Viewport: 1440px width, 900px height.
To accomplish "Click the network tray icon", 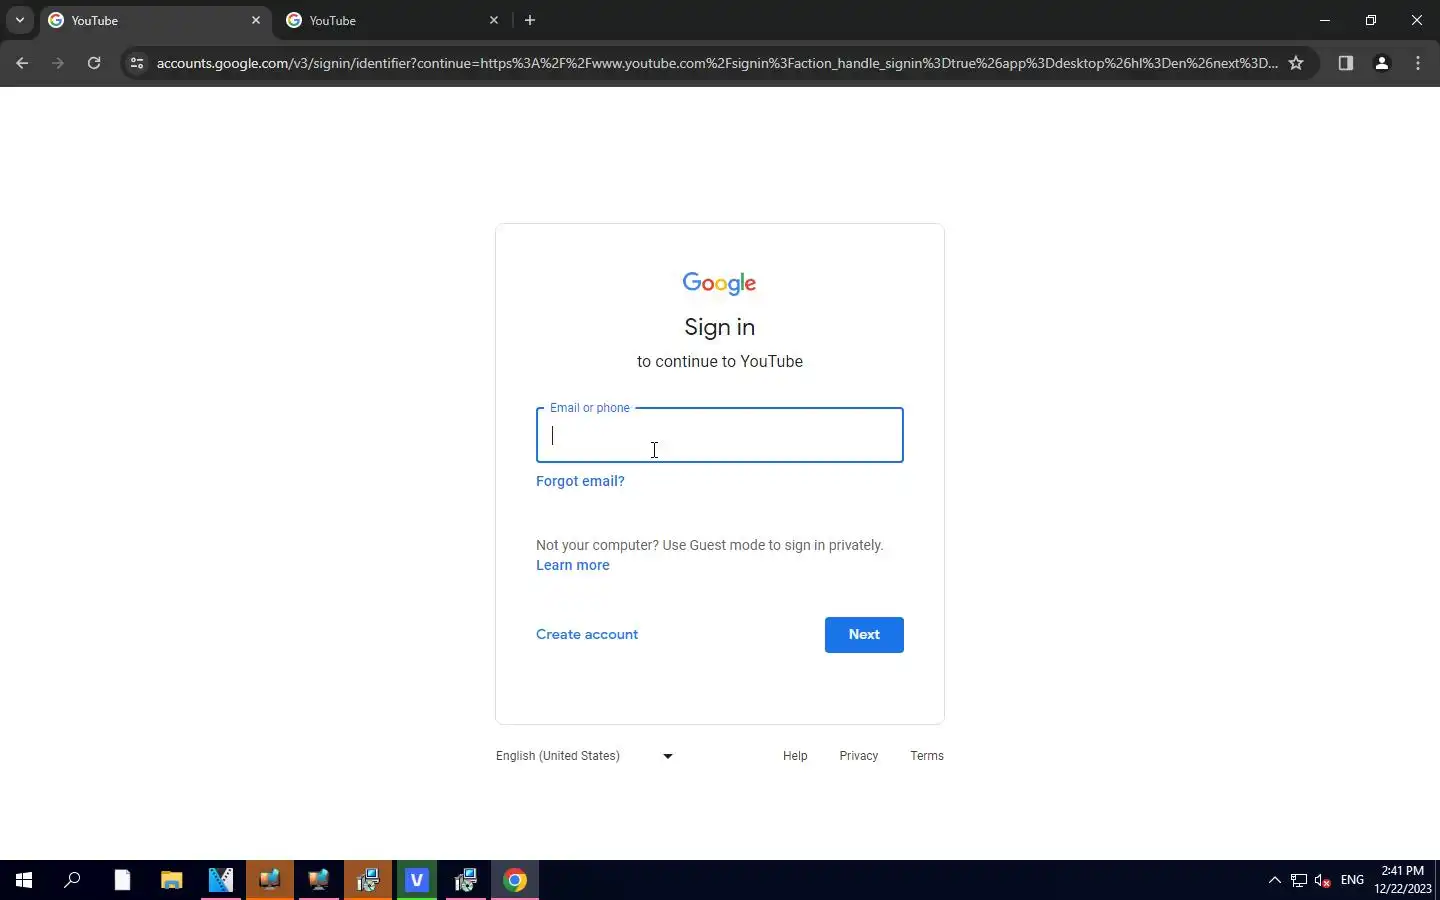I will (1299, 880).
